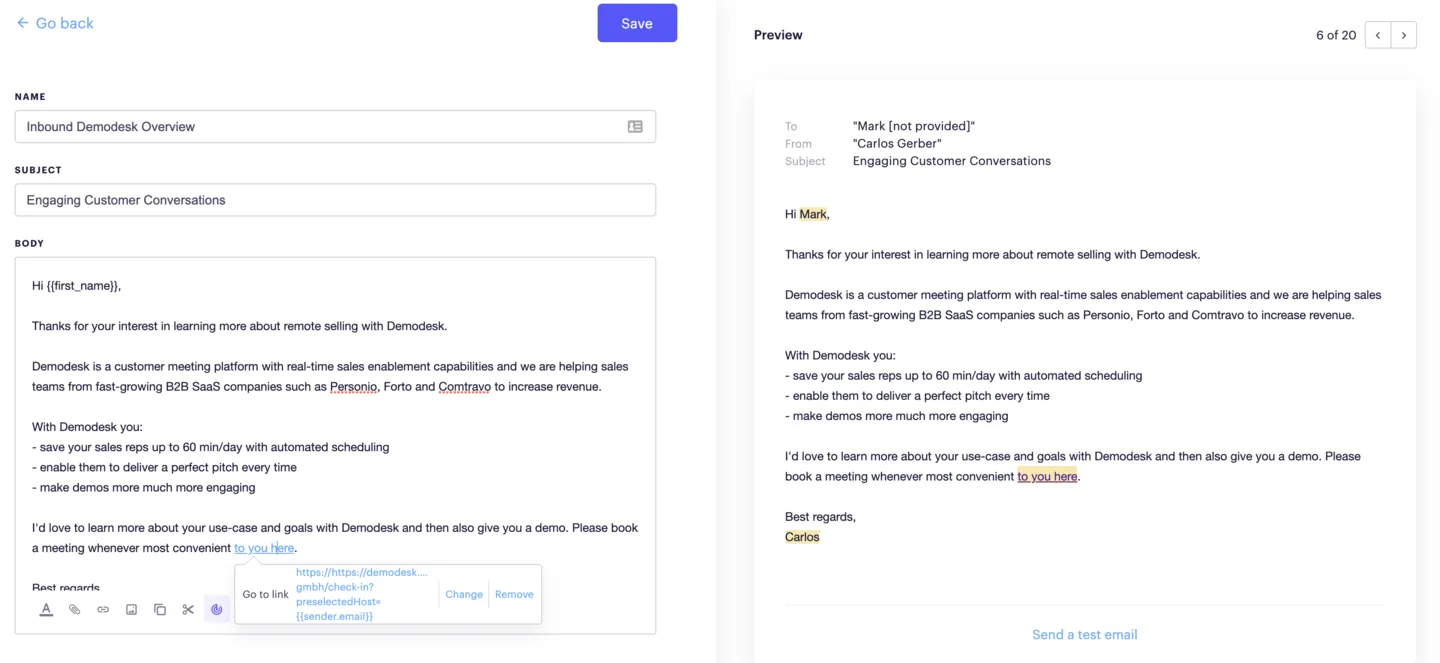Click 'make demos more much more engaging' in editor
Screen dimensions: 1440x663
point(144,488)
